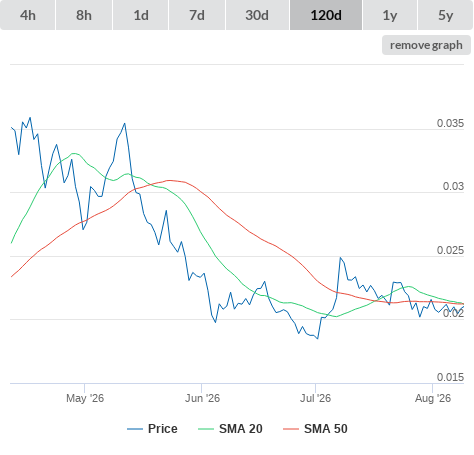Viewport: 474px width, 455px height.
Task: Switch to the 8h time range
Action: pos(84,15)
